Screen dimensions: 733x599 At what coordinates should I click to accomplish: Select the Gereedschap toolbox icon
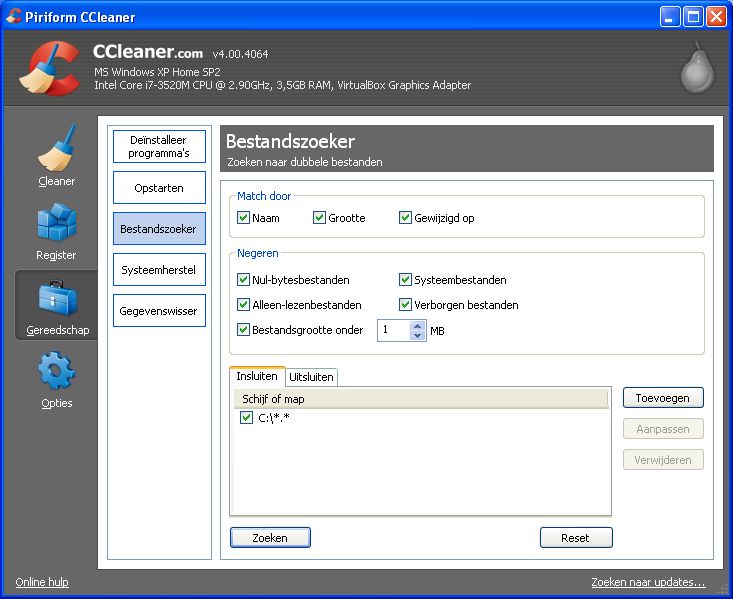(x=56, y=298)
